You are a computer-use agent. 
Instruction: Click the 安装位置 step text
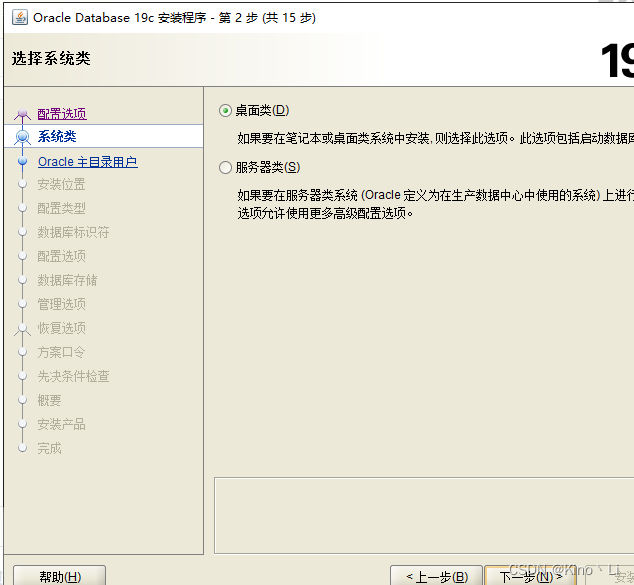pyautogui.click(x=61, y=184)
